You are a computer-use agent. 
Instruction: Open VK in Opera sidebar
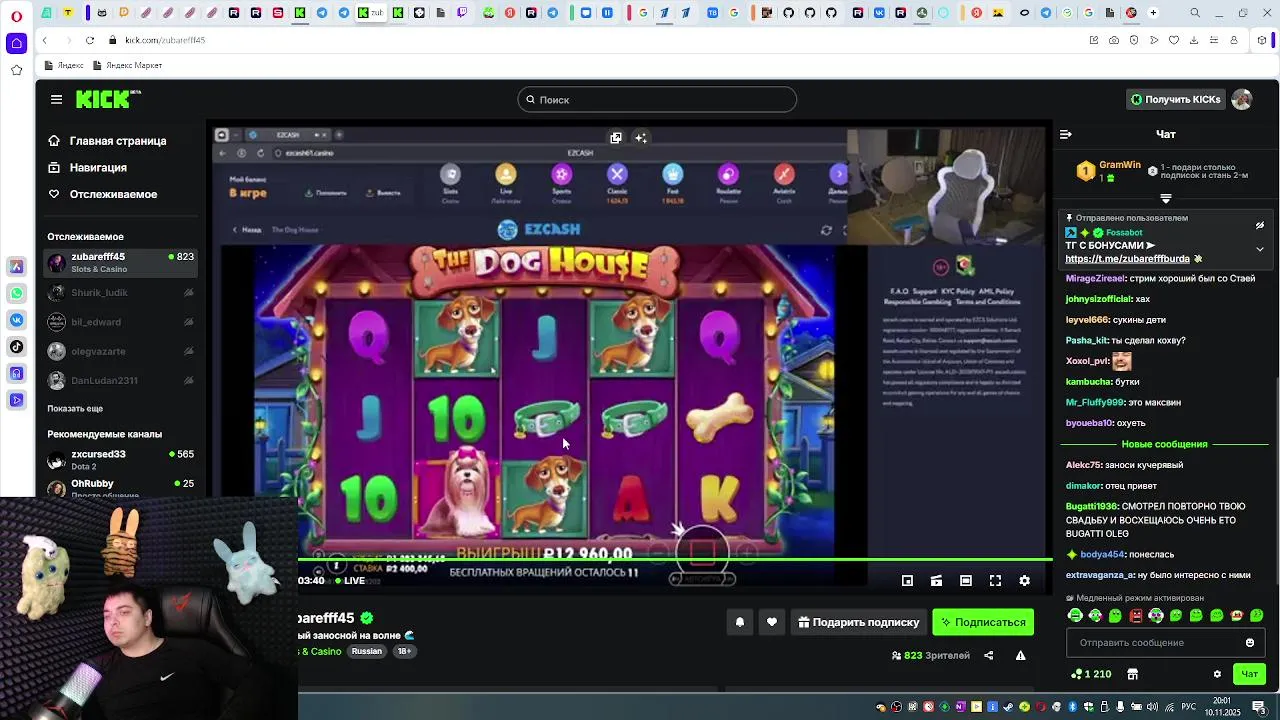[x=16, y=320]
